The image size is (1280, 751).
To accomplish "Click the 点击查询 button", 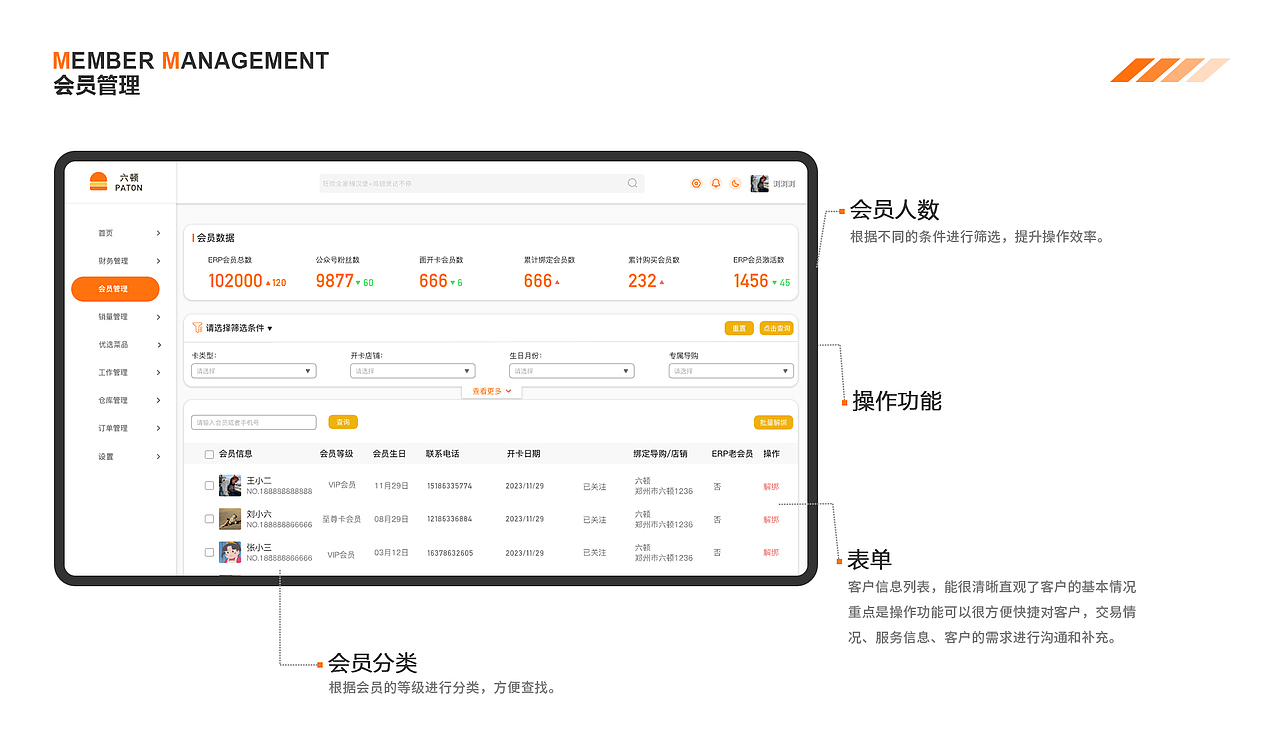I will click(x=776, y=328).
